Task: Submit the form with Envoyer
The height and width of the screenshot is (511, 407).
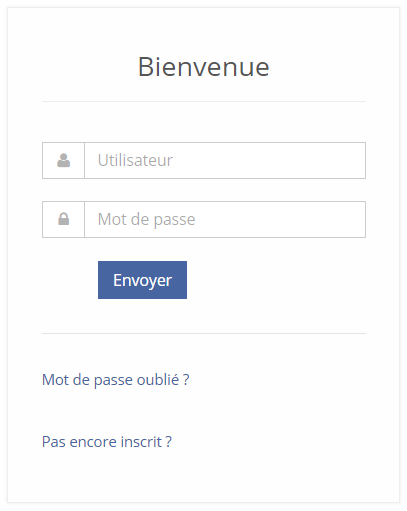Action: [x=142, y=280]
